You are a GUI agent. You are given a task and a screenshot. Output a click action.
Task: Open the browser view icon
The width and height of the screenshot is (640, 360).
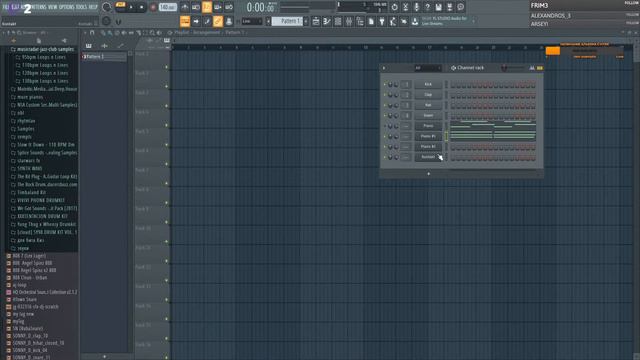(360, 21)
